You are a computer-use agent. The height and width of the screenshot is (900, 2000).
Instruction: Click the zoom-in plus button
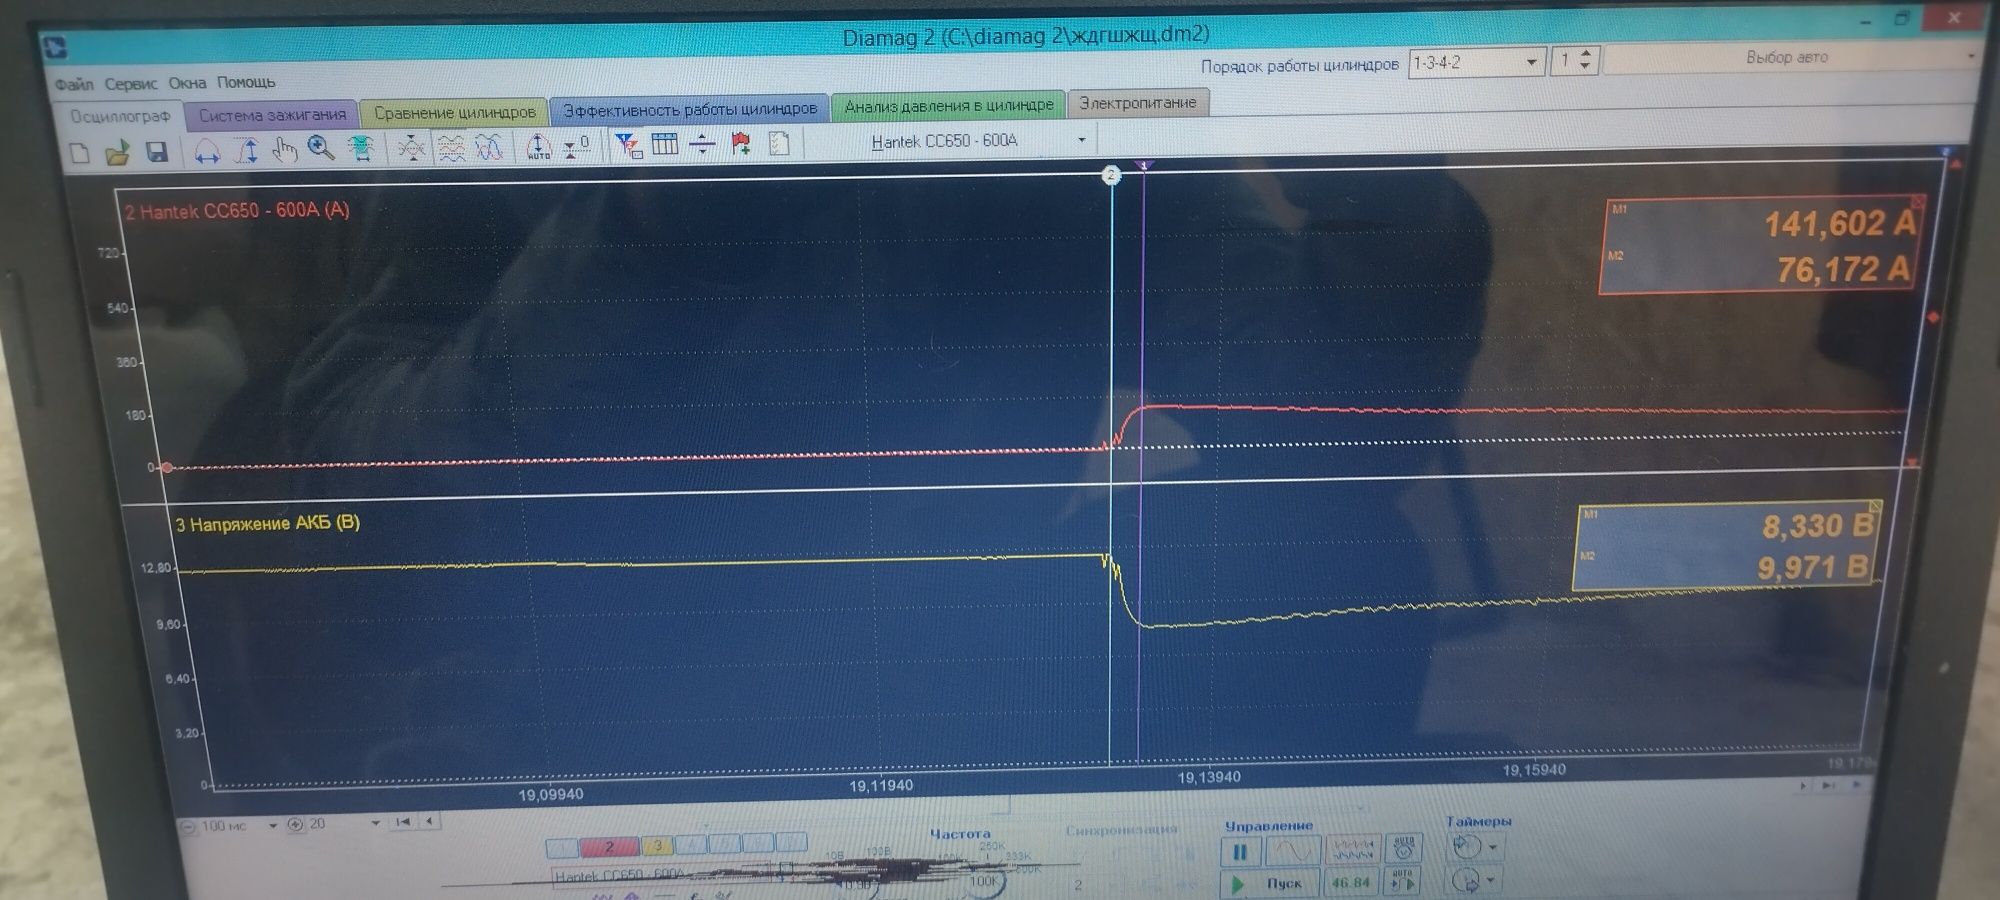[295, 825]
